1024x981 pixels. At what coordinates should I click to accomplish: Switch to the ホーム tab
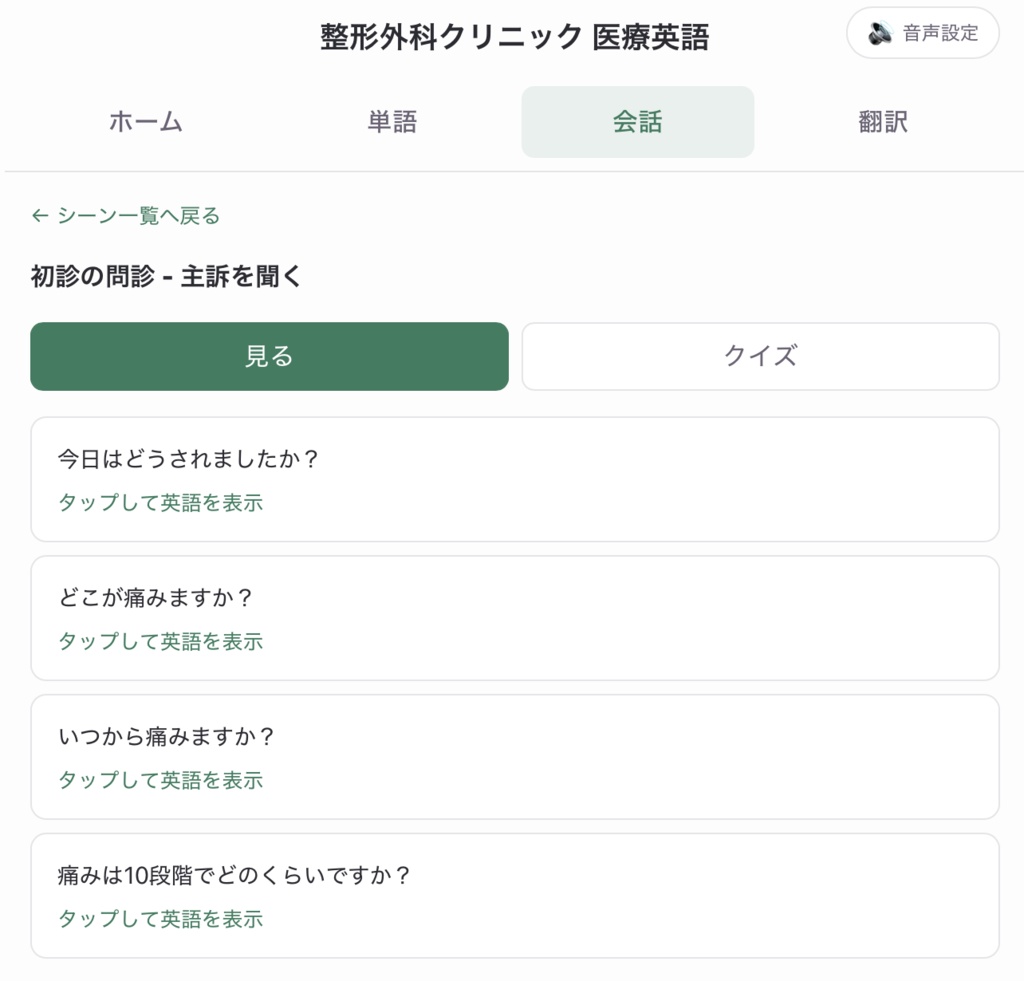tap(146, 121)
